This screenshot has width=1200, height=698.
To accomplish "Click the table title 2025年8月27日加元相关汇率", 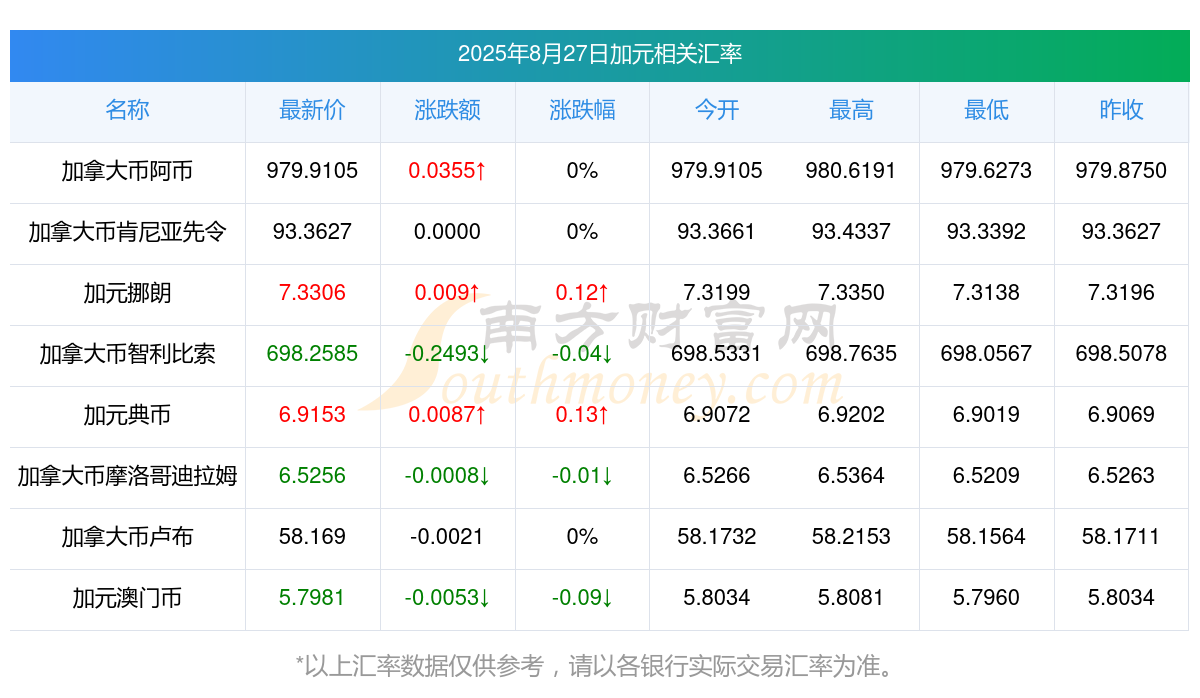I will click(x=600, y=54).
